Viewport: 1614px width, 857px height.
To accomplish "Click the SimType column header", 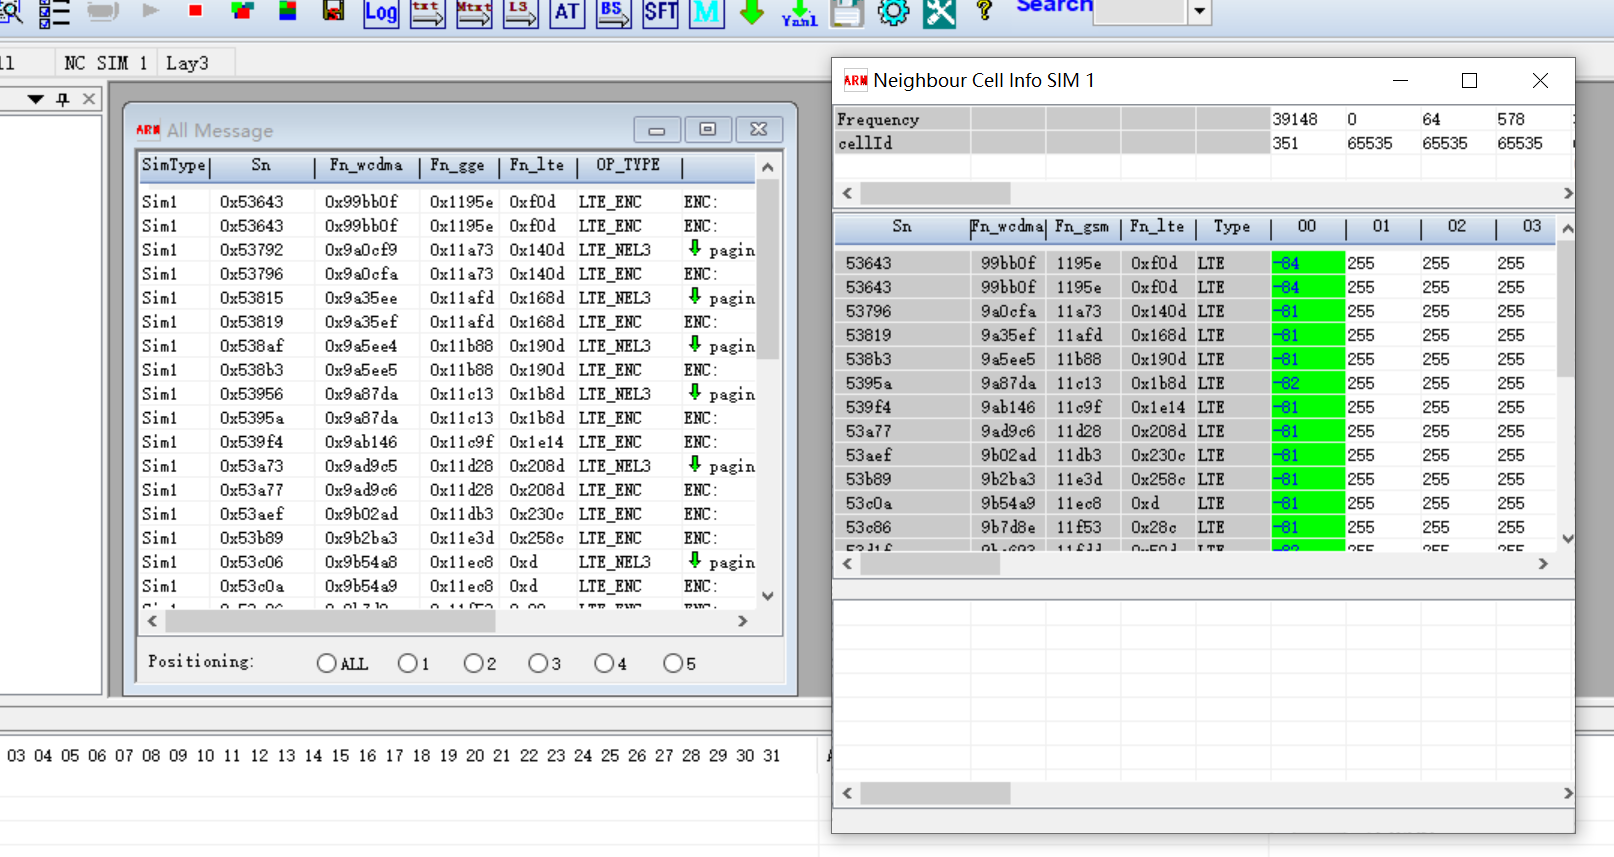I will (x=174, y=166).
